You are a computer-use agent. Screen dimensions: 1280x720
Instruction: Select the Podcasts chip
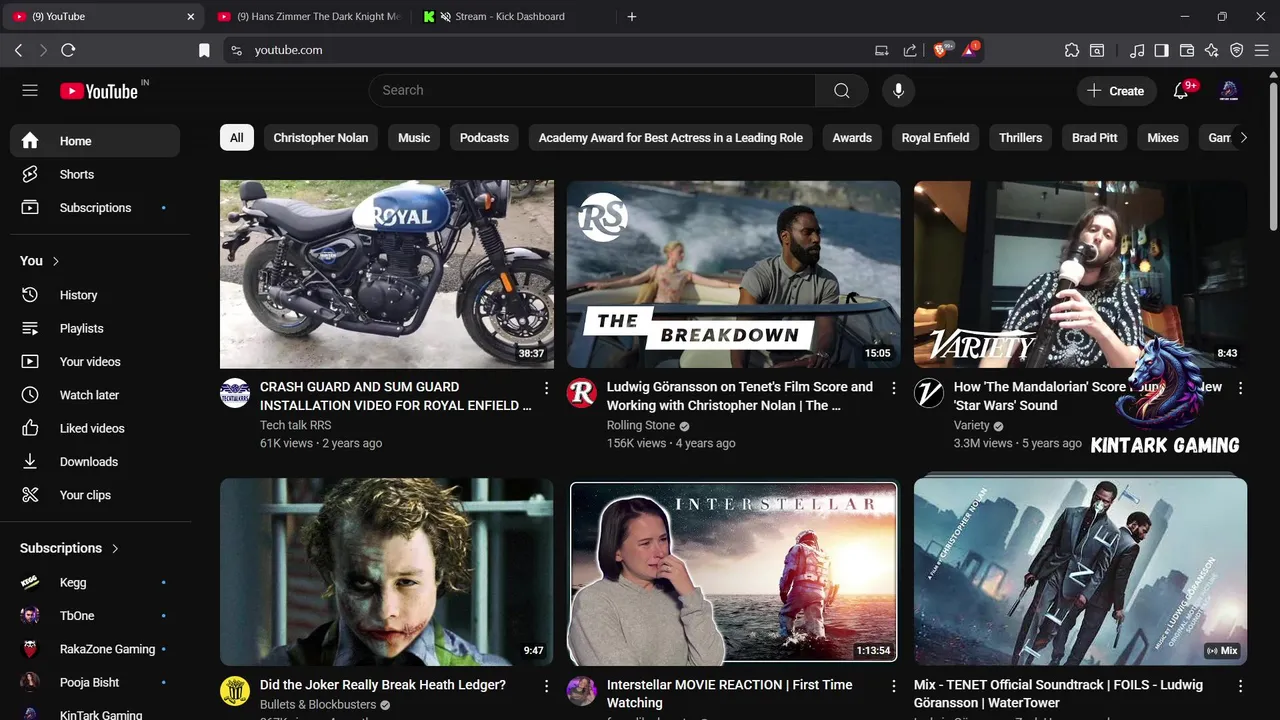point(484,138)
